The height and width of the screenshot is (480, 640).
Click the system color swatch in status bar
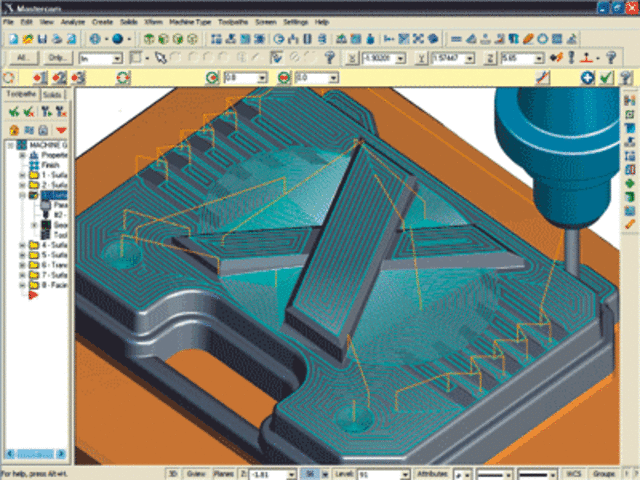point(310,474)
